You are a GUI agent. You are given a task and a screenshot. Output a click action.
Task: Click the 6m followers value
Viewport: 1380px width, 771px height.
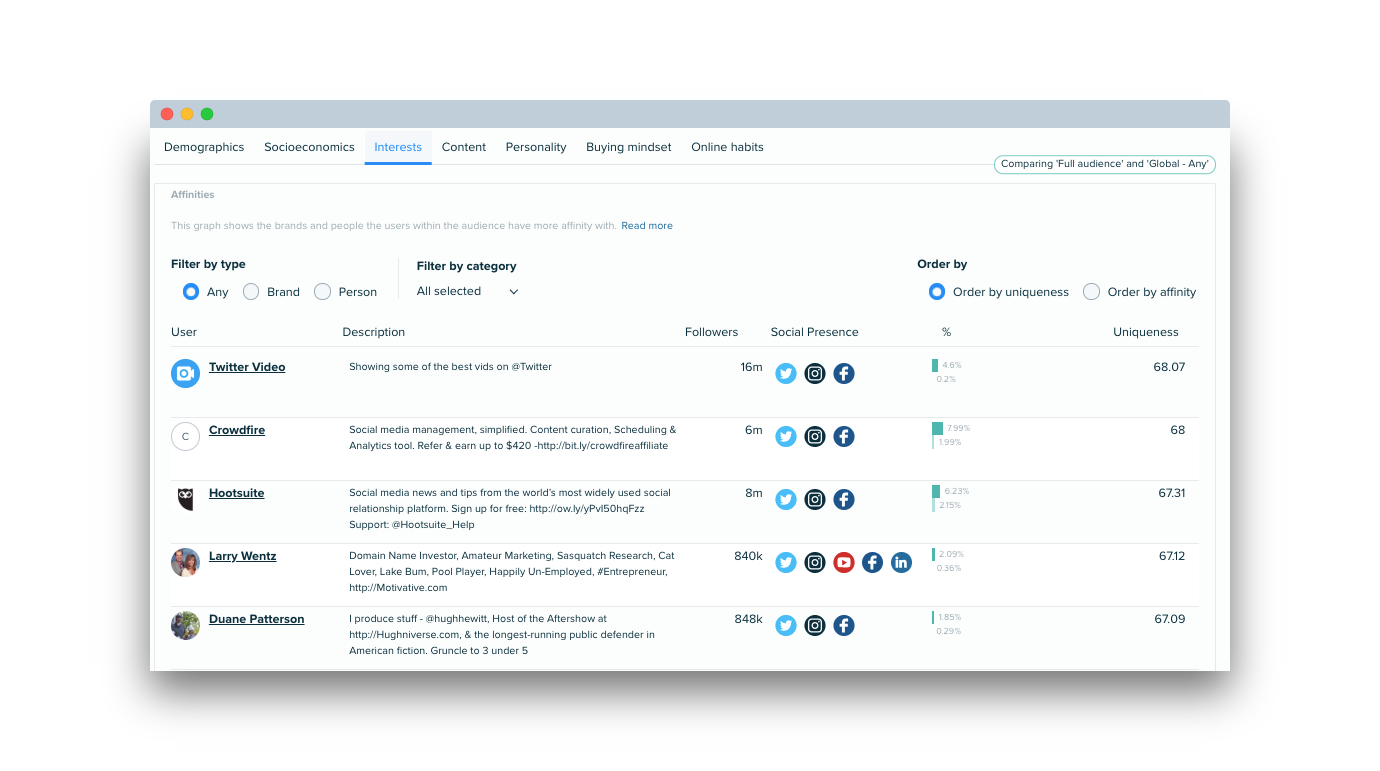pyautogui.click(x=754, y=430)
